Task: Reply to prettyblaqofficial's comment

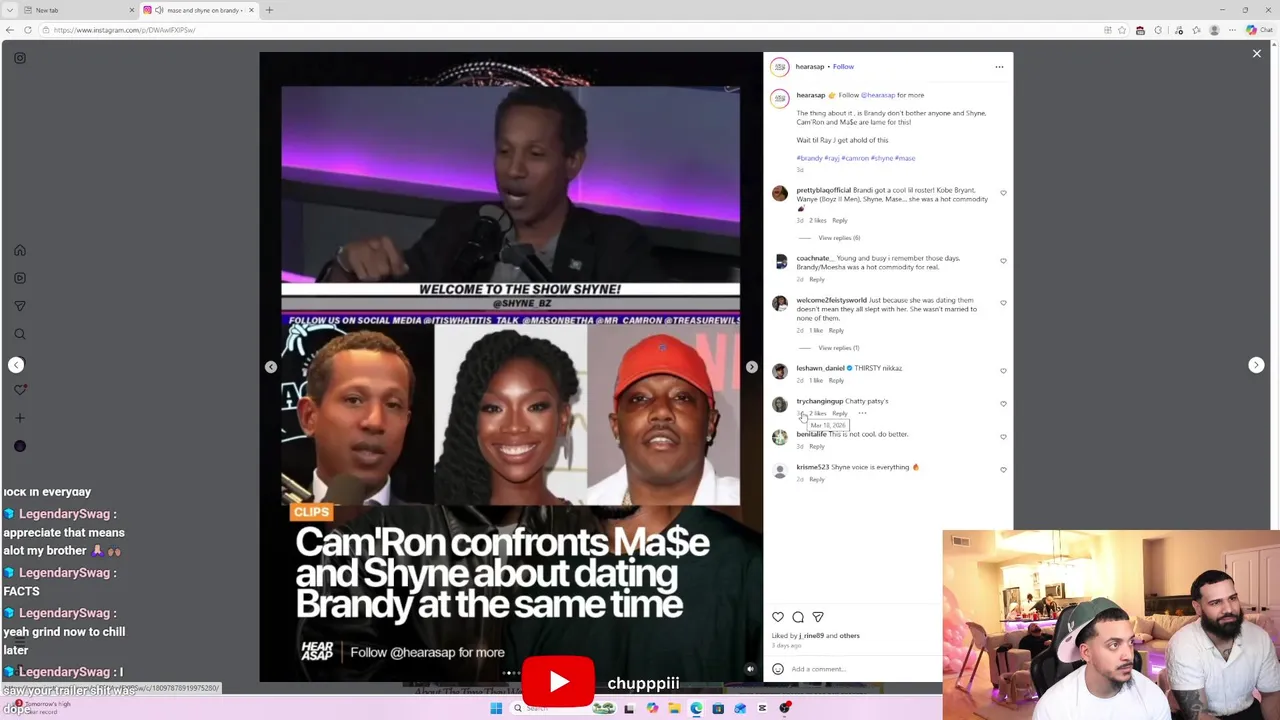Action: [840, 220]
